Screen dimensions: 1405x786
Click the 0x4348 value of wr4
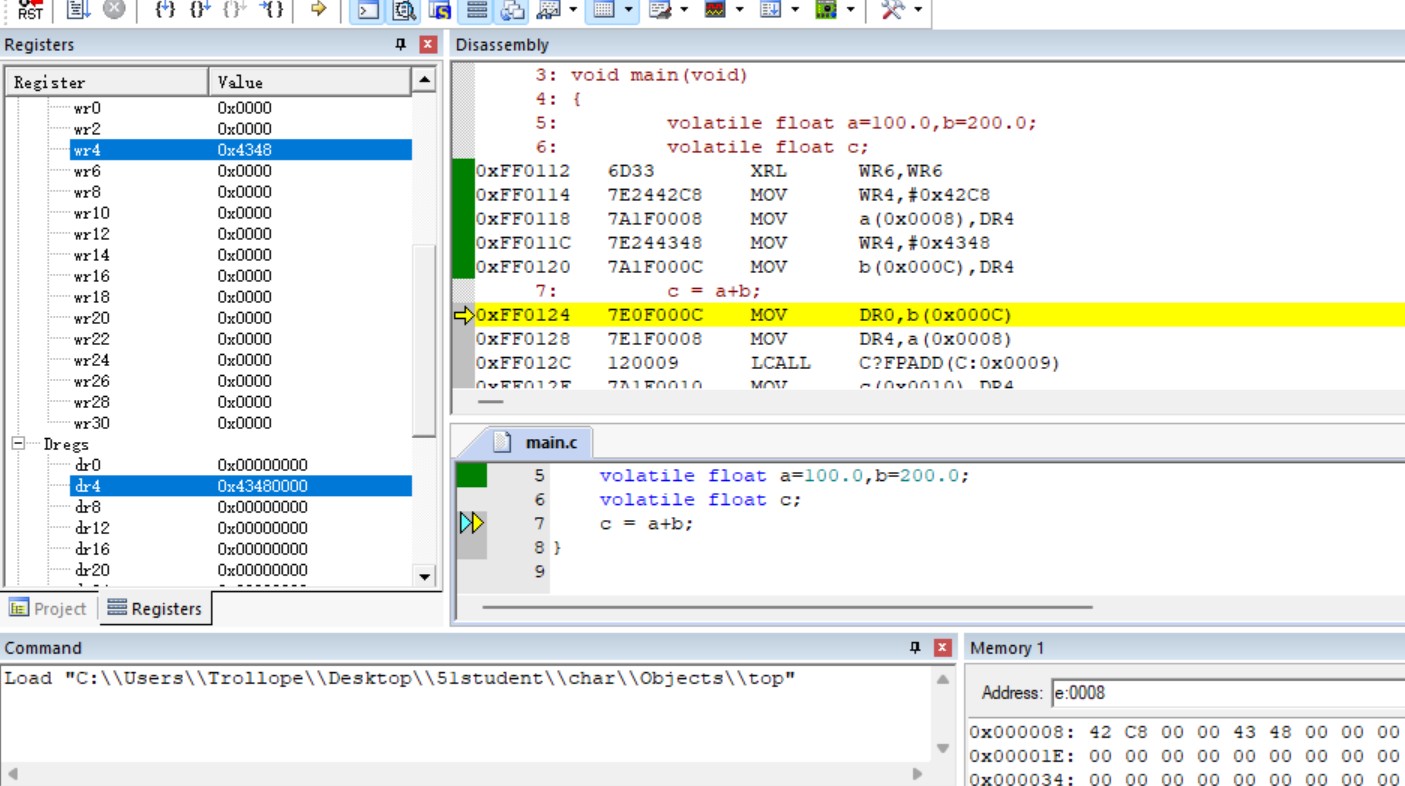pos(244,150)
